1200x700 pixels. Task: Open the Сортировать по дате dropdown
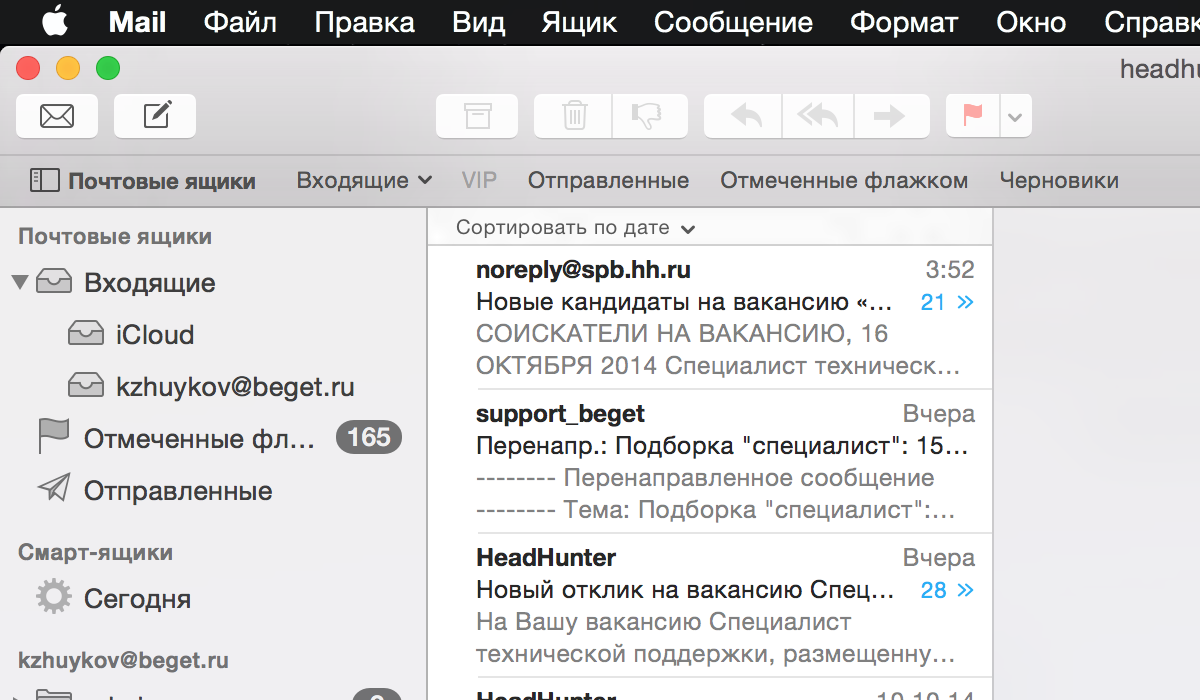tap(575, 228)
